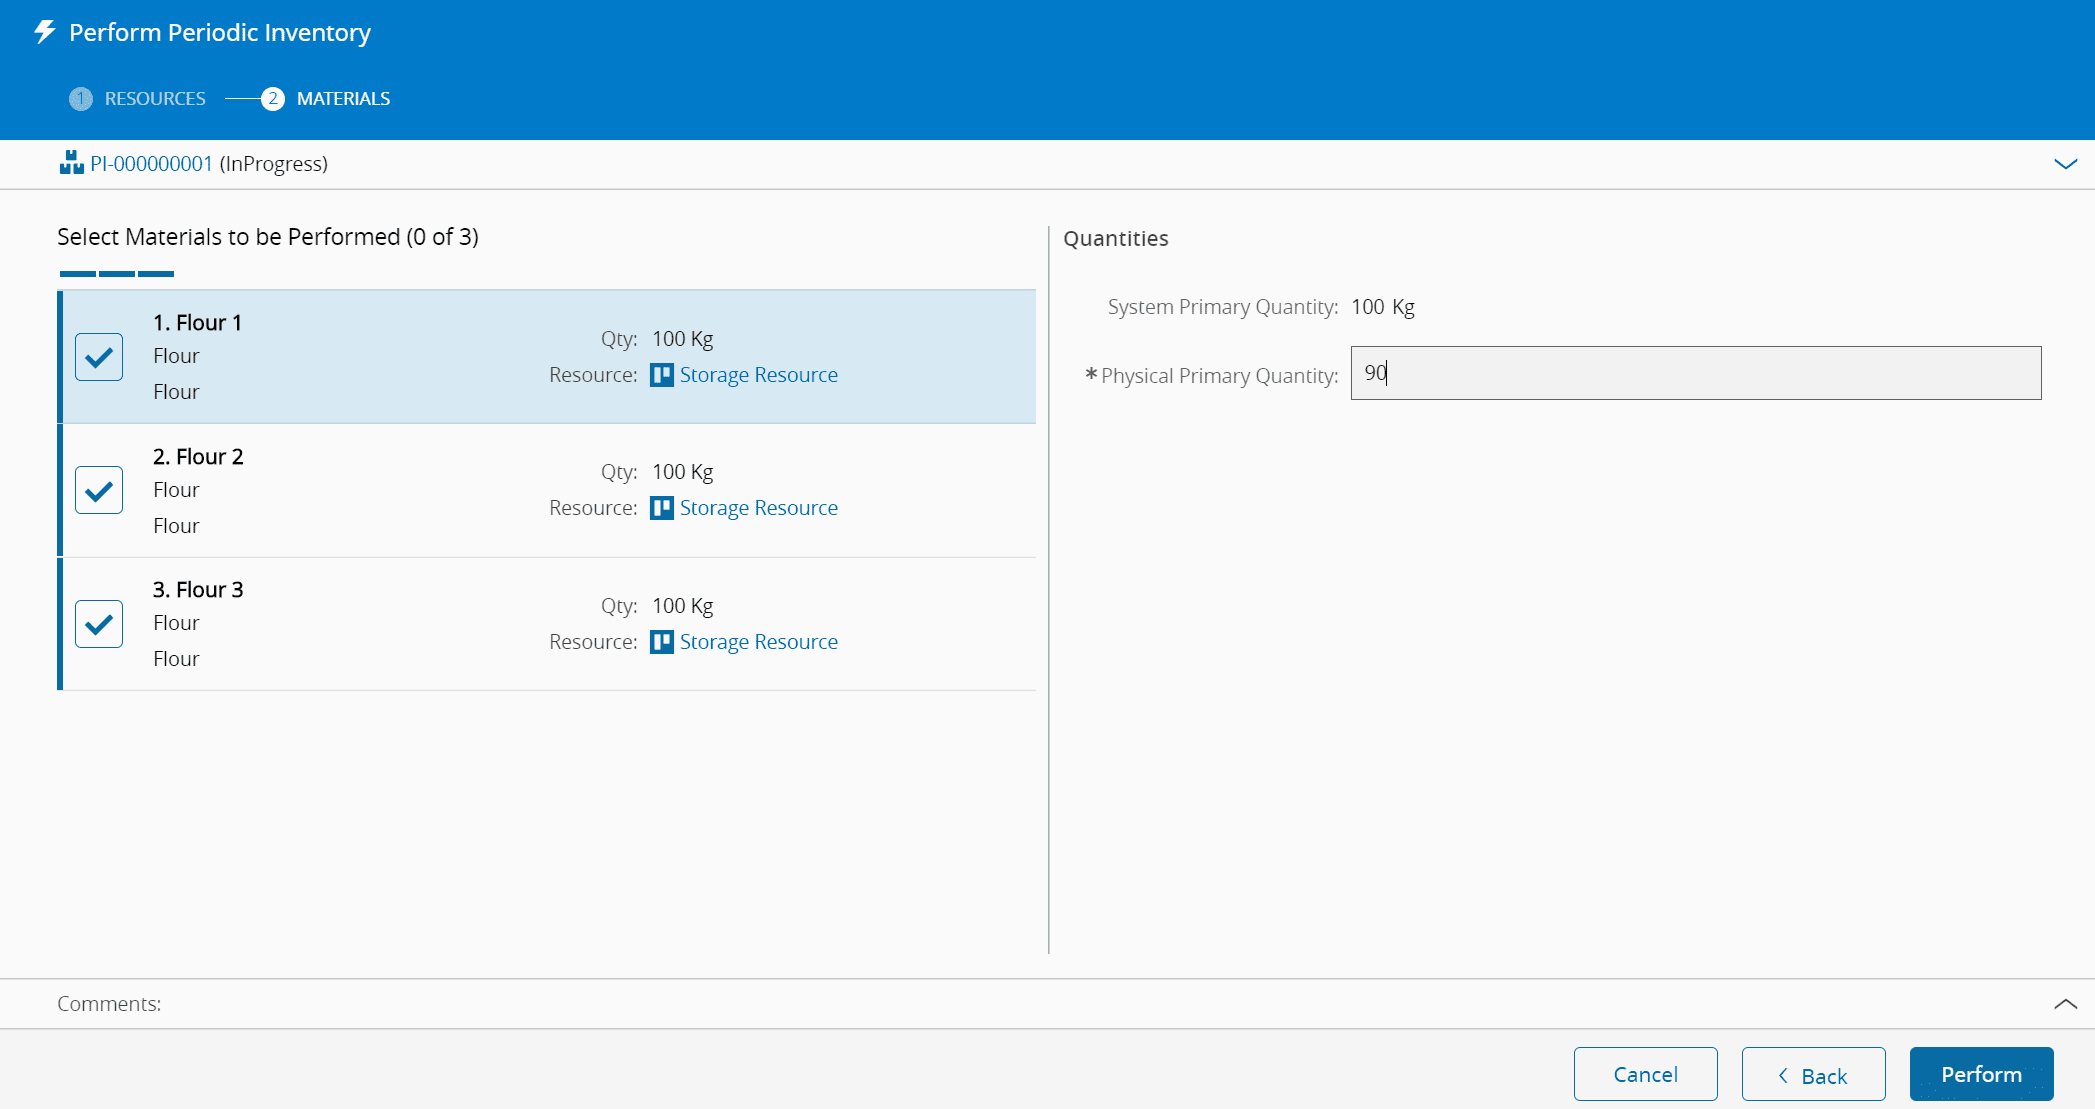Click Flour 2's Storage Resource icon
2095x1109 pixels.
661,508
